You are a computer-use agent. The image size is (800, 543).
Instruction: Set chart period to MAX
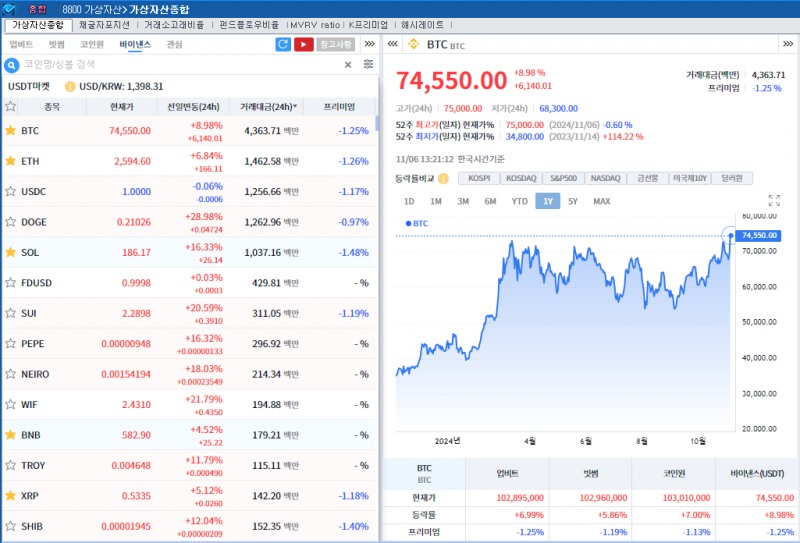[x=602, y=201]
